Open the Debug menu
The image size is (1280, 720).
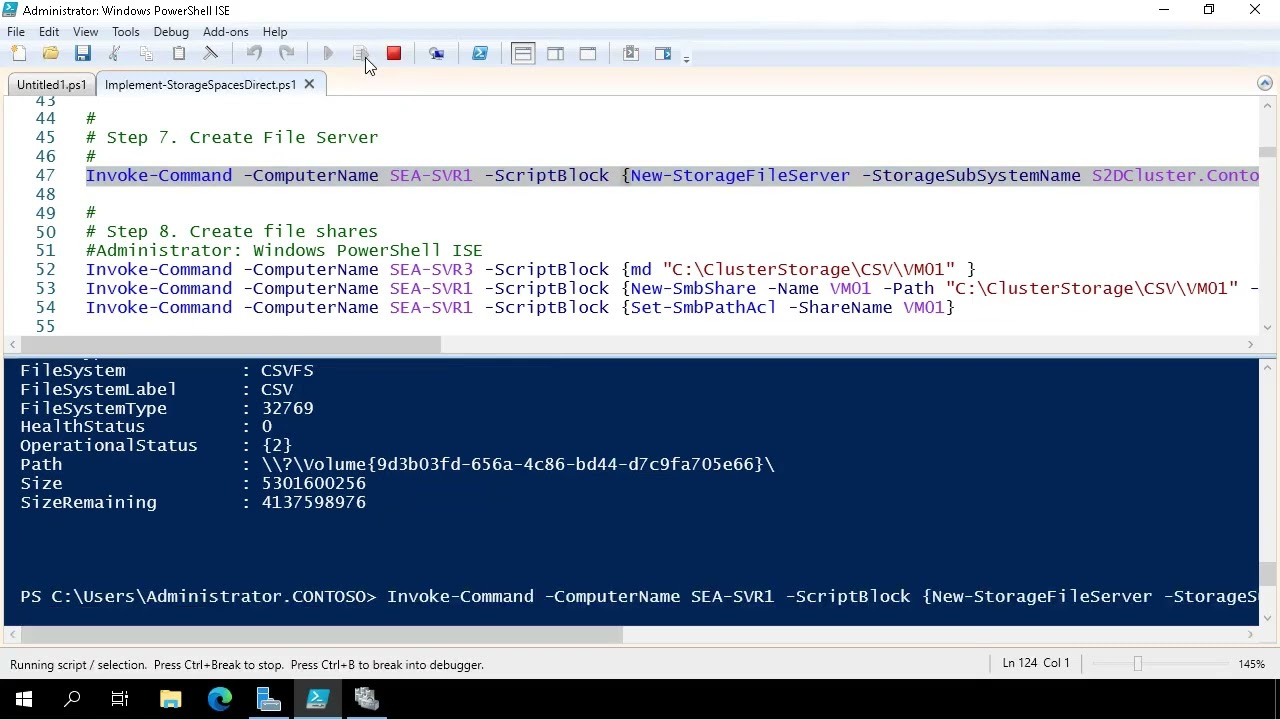point(171,32)
